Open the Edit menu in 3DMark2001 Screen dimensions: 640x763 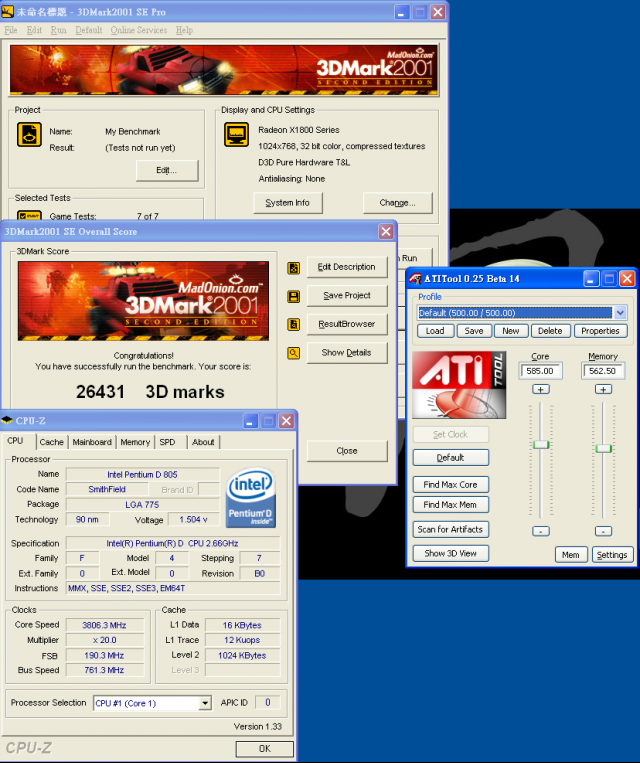tap(34, 30)
